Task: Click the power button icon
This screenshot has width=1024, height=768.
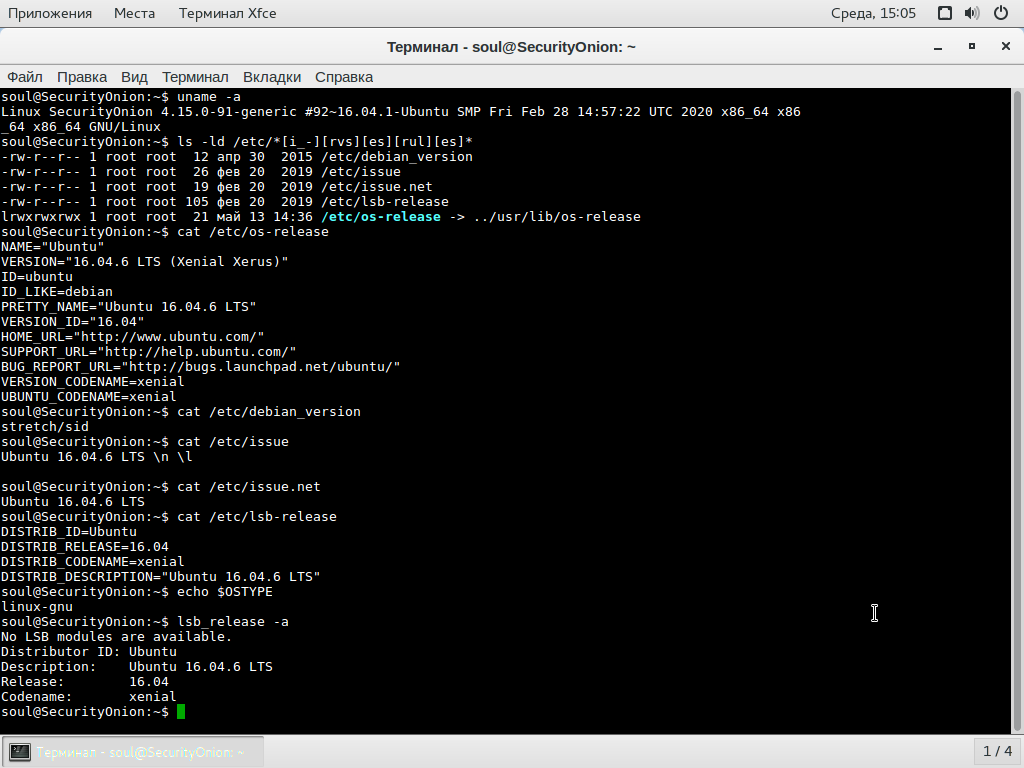Action: pos(1000,13)
